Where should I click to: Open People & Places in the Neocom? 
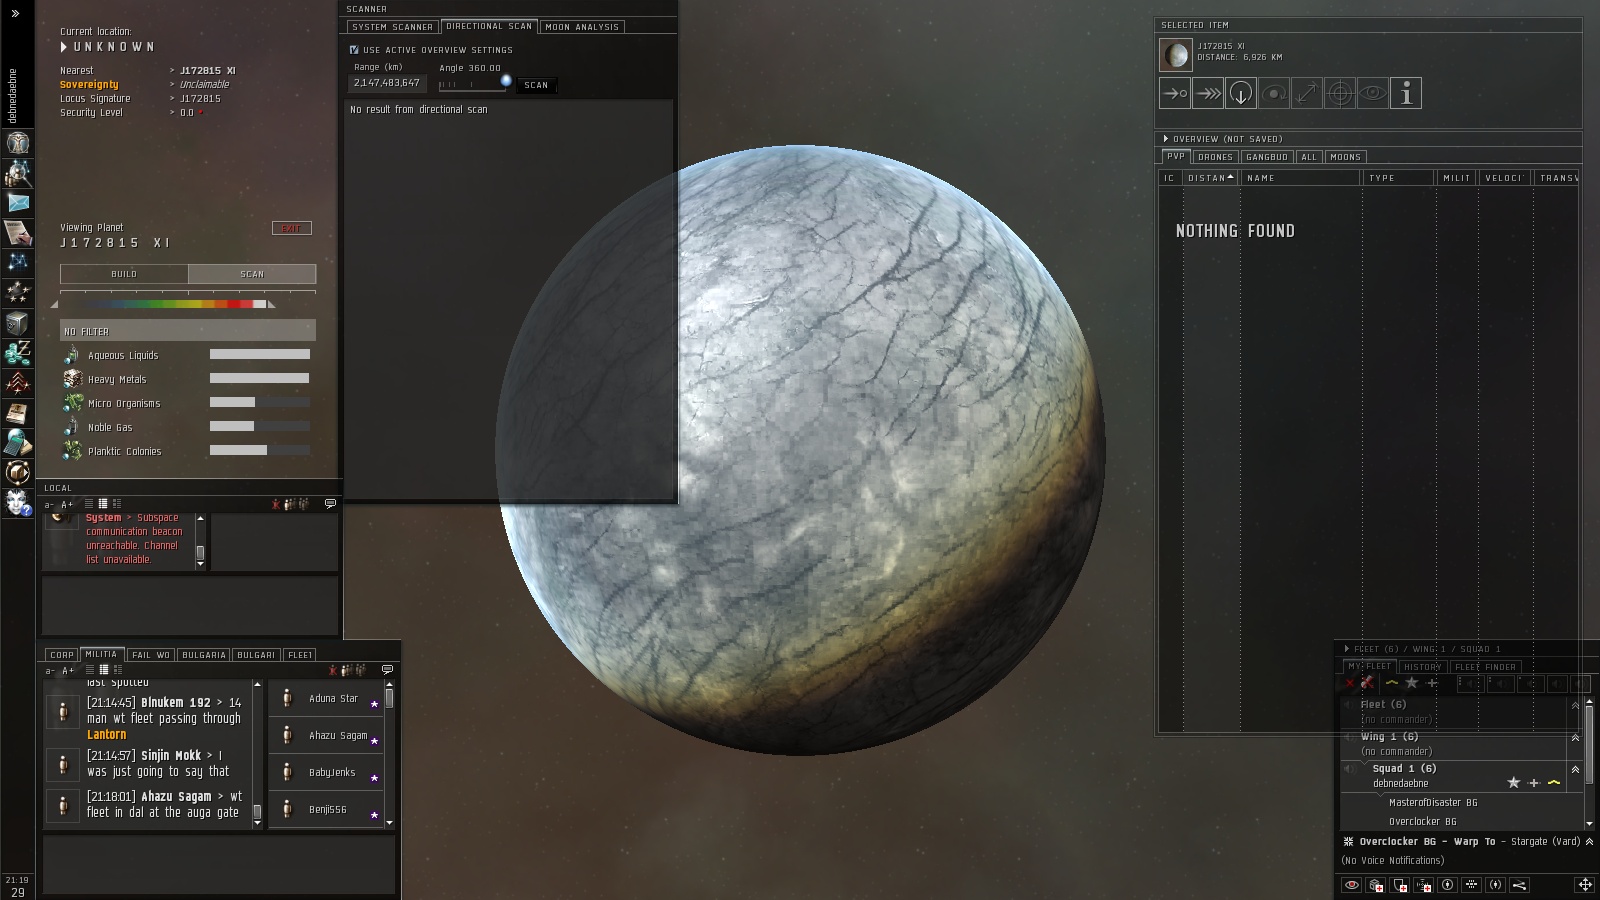point(18,172)
